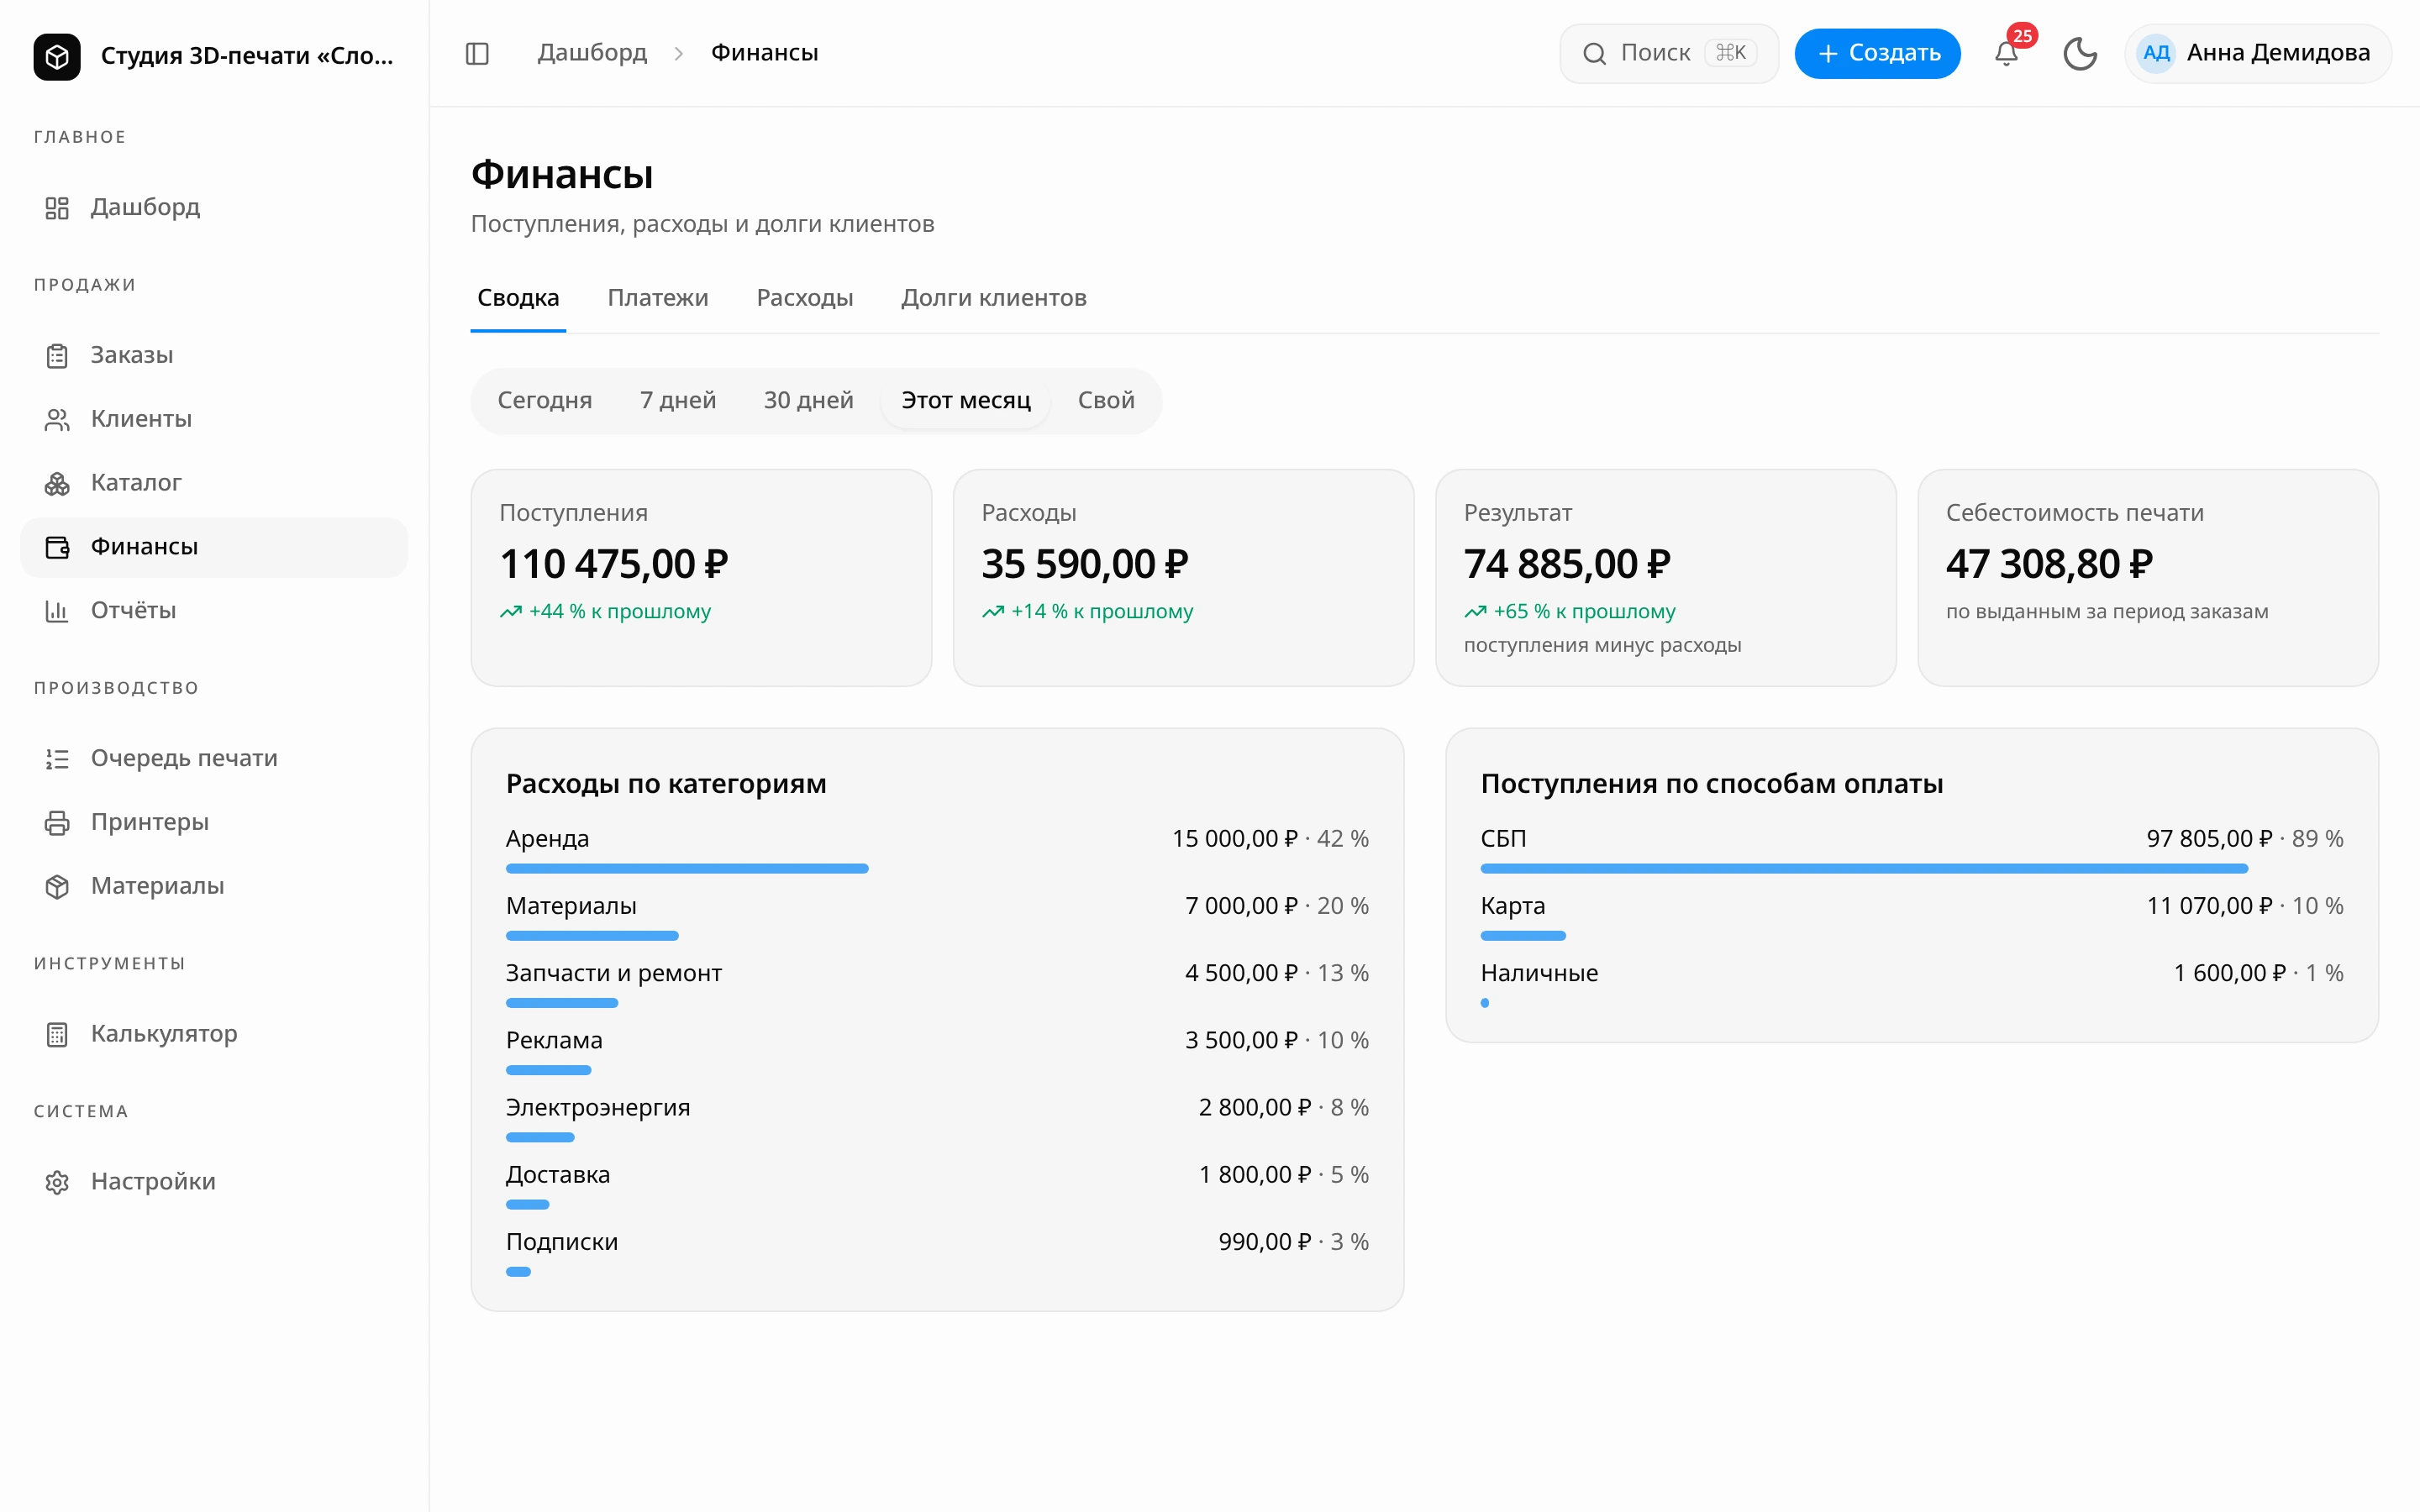Switch to the Расходы tab
Screen dimensions: 2420x1512
(x=805, y=298)
